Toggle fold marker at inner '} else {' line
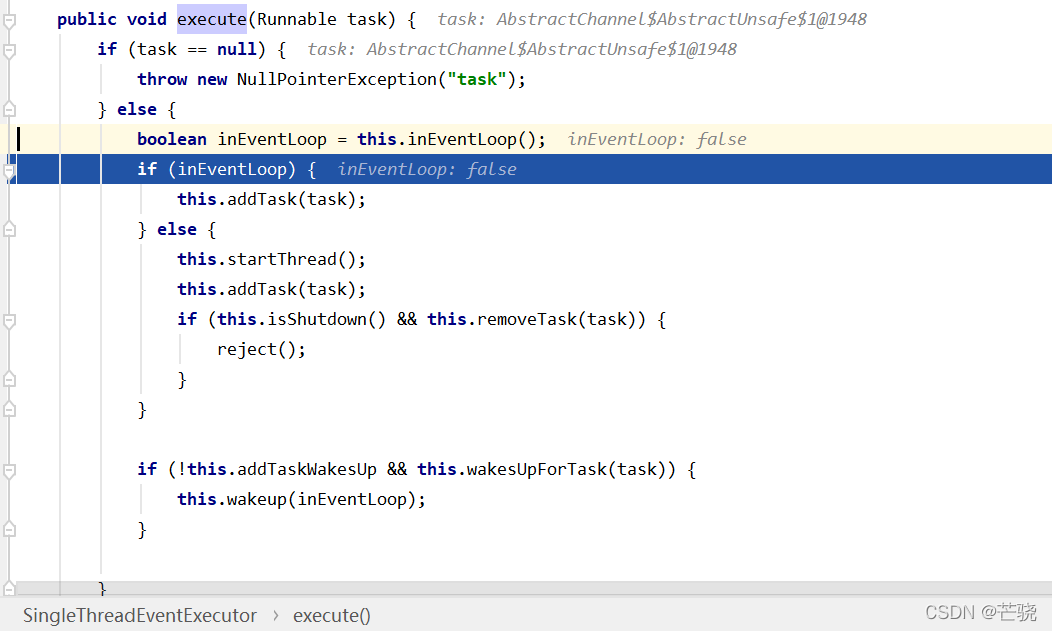Image resolution: width=1052 pixels, height=631 pixels. 9,229
